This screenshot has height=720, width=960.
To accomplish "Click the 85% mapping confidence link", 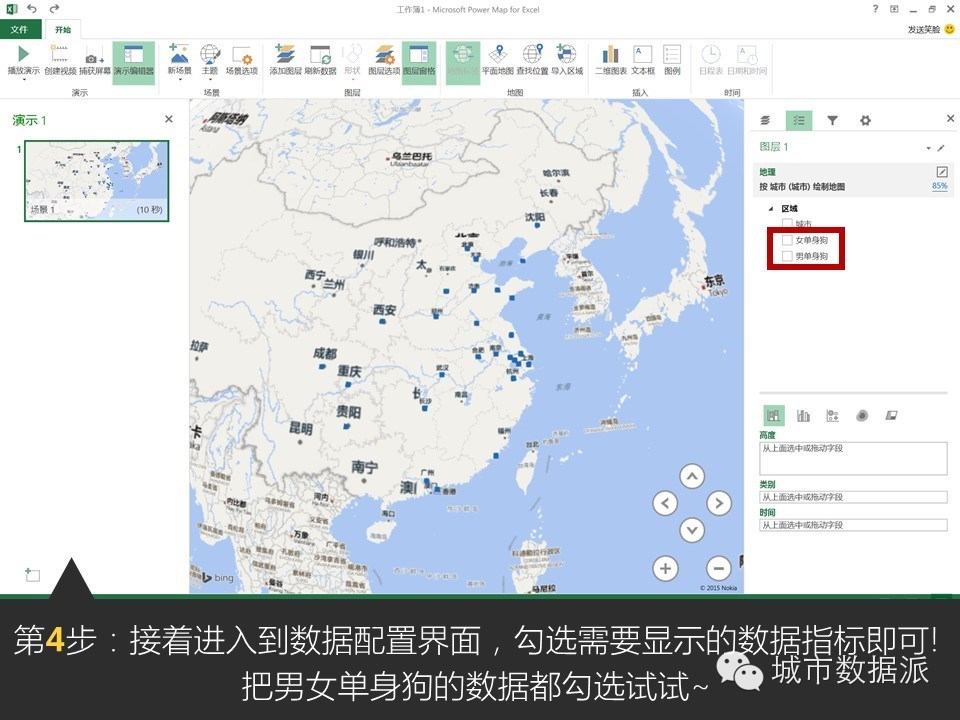I will pos(940,186).
